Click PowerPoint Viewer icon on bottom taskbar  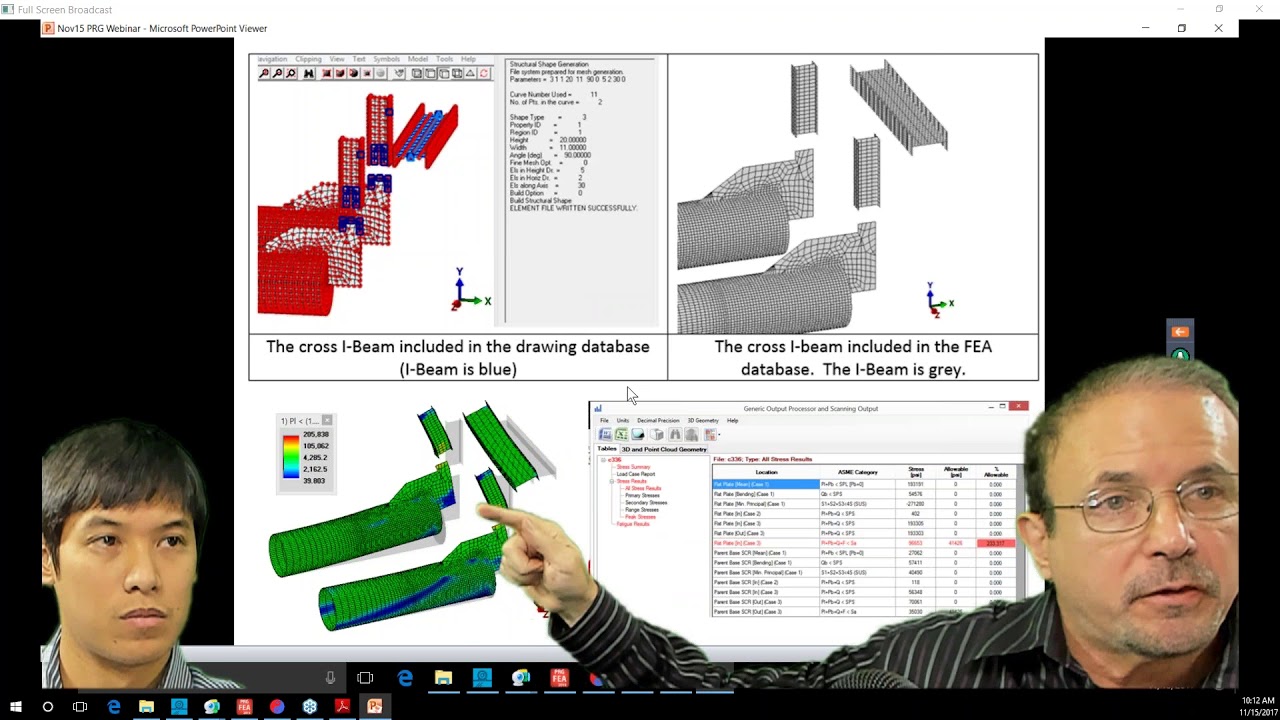pos(374,707)
